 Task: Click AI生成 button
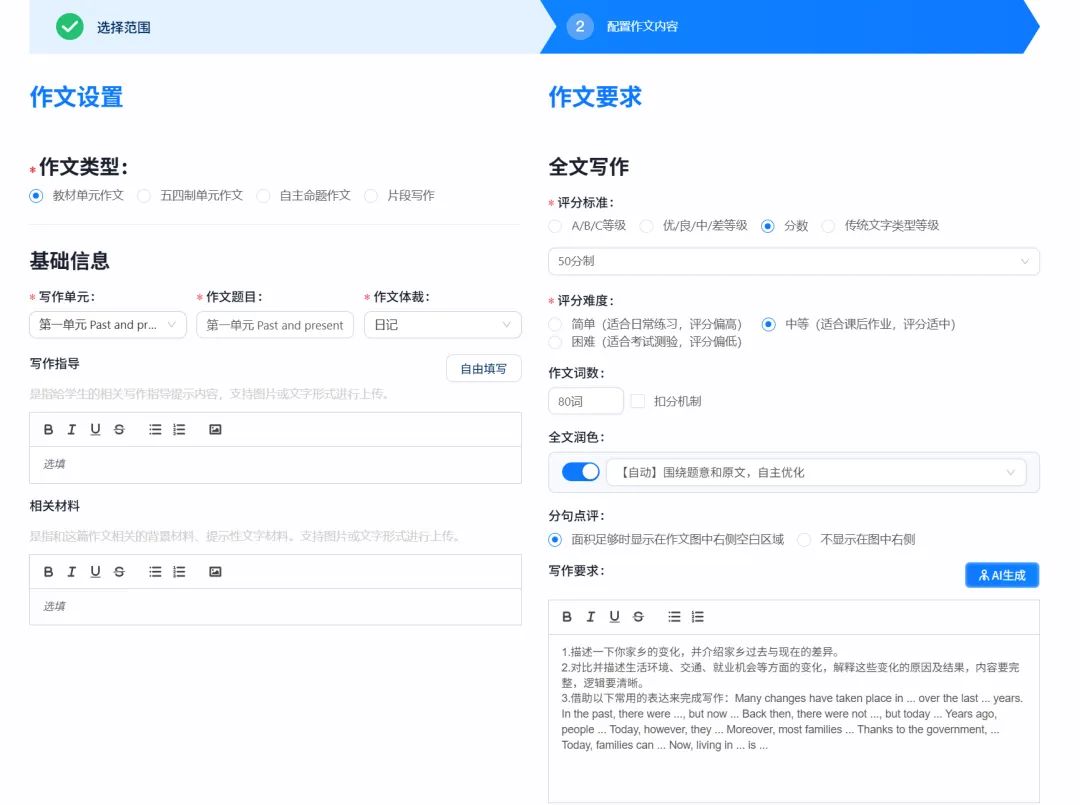tap(1001, 575)
